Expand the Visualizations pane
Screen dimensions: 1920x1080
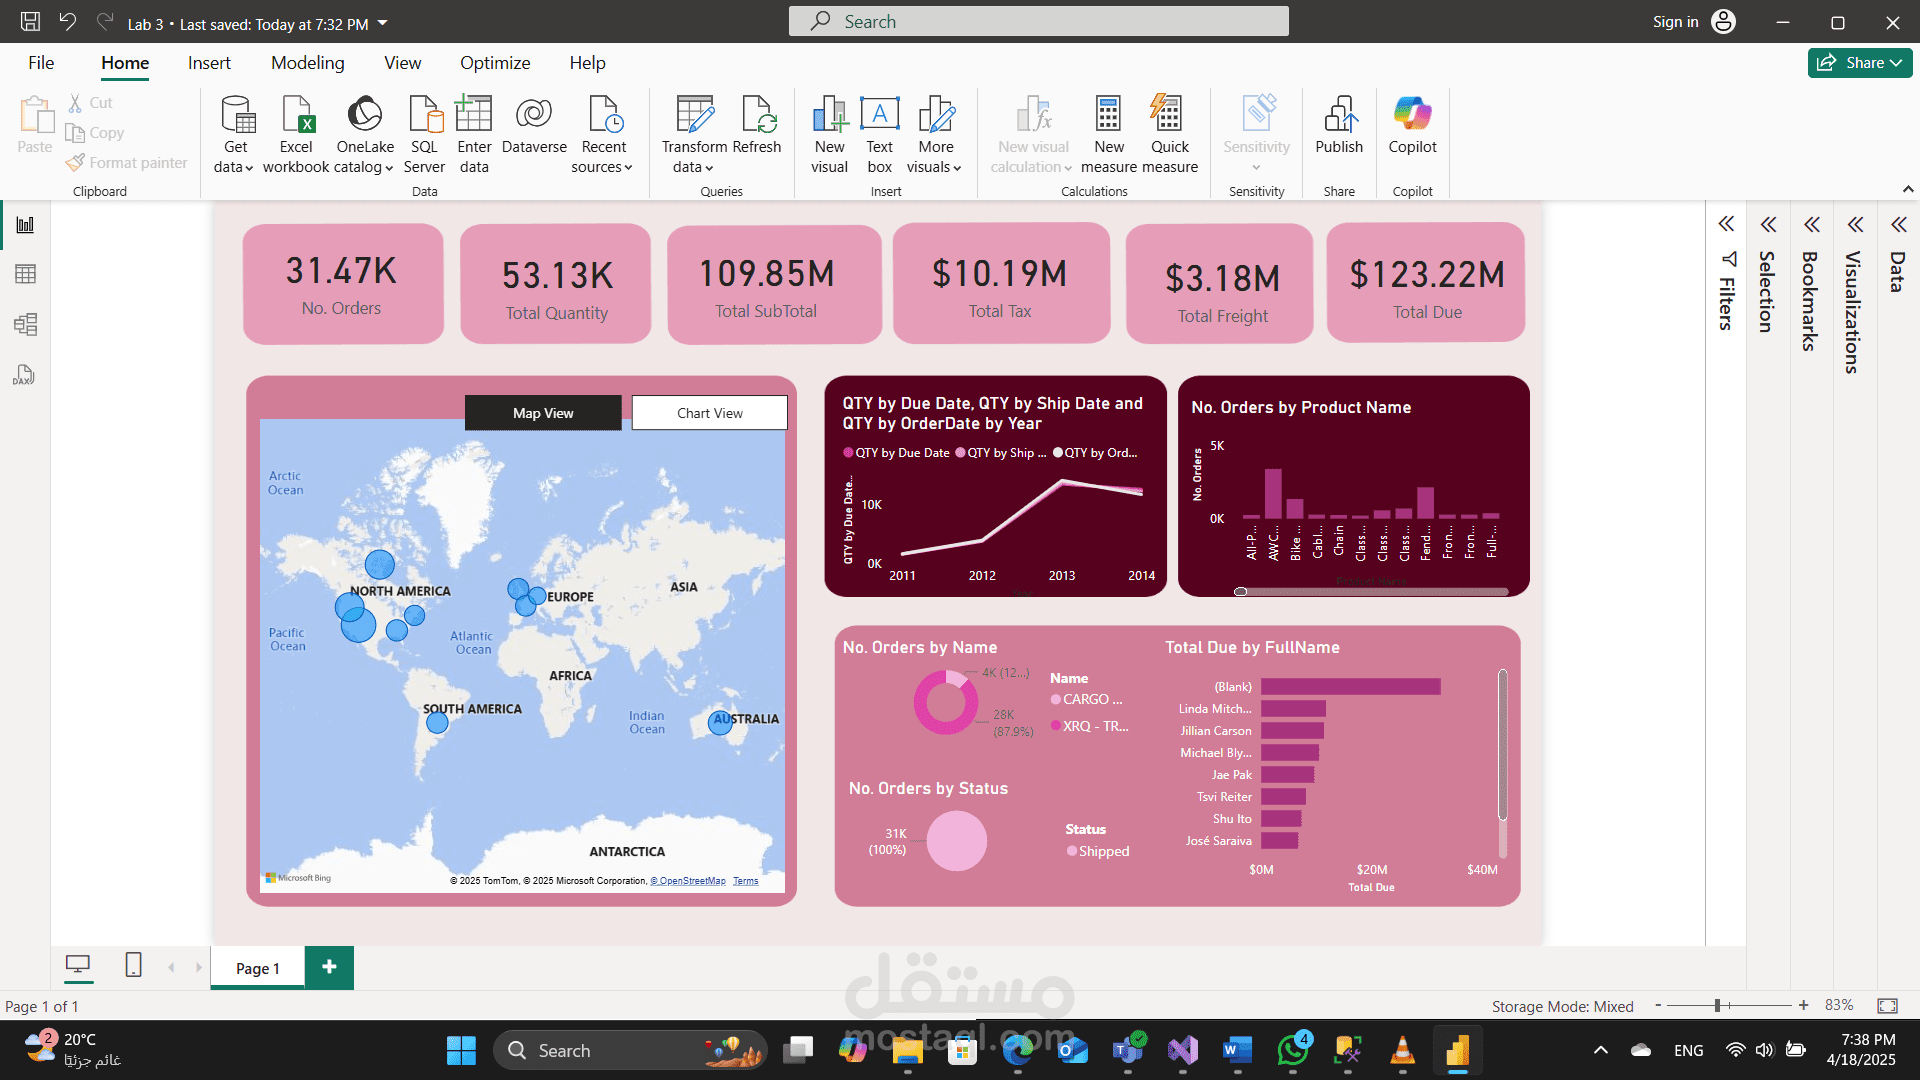[1855, 224]
